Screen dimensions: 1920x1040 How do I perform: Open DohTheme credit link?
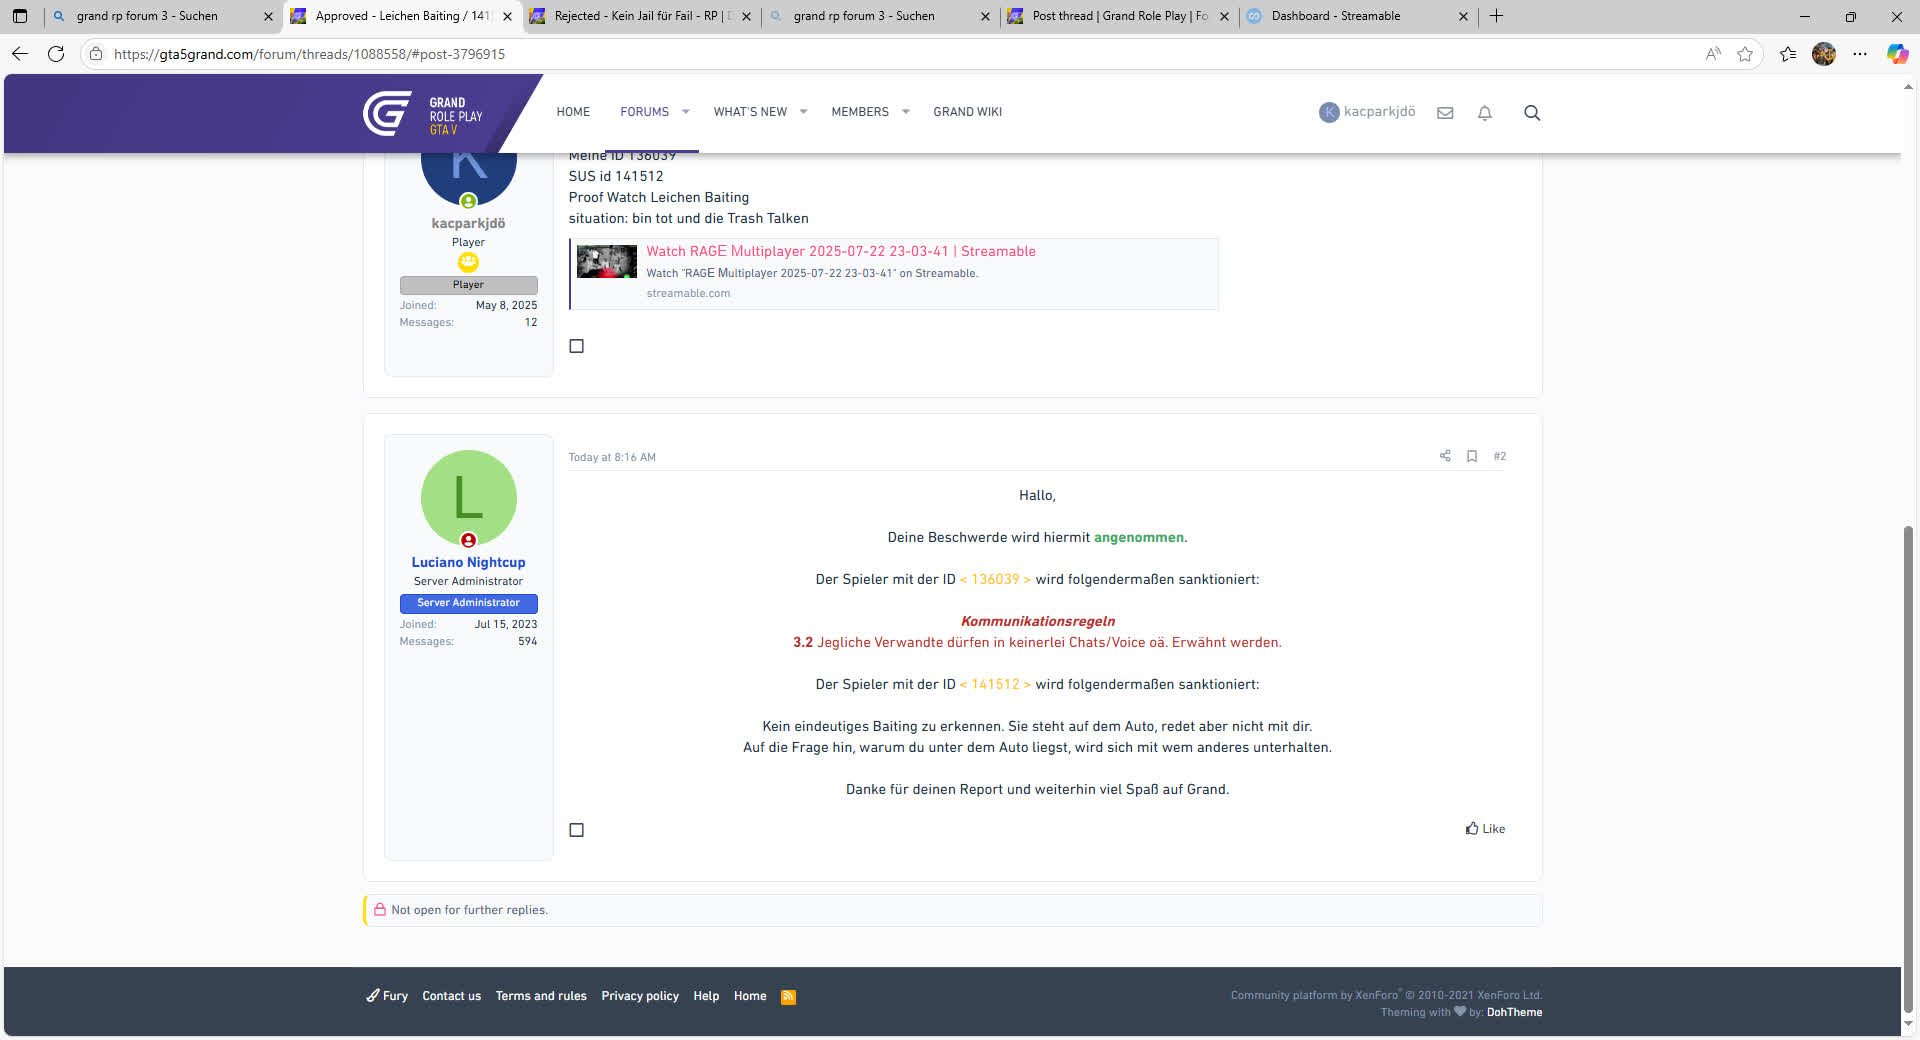1514,1012
